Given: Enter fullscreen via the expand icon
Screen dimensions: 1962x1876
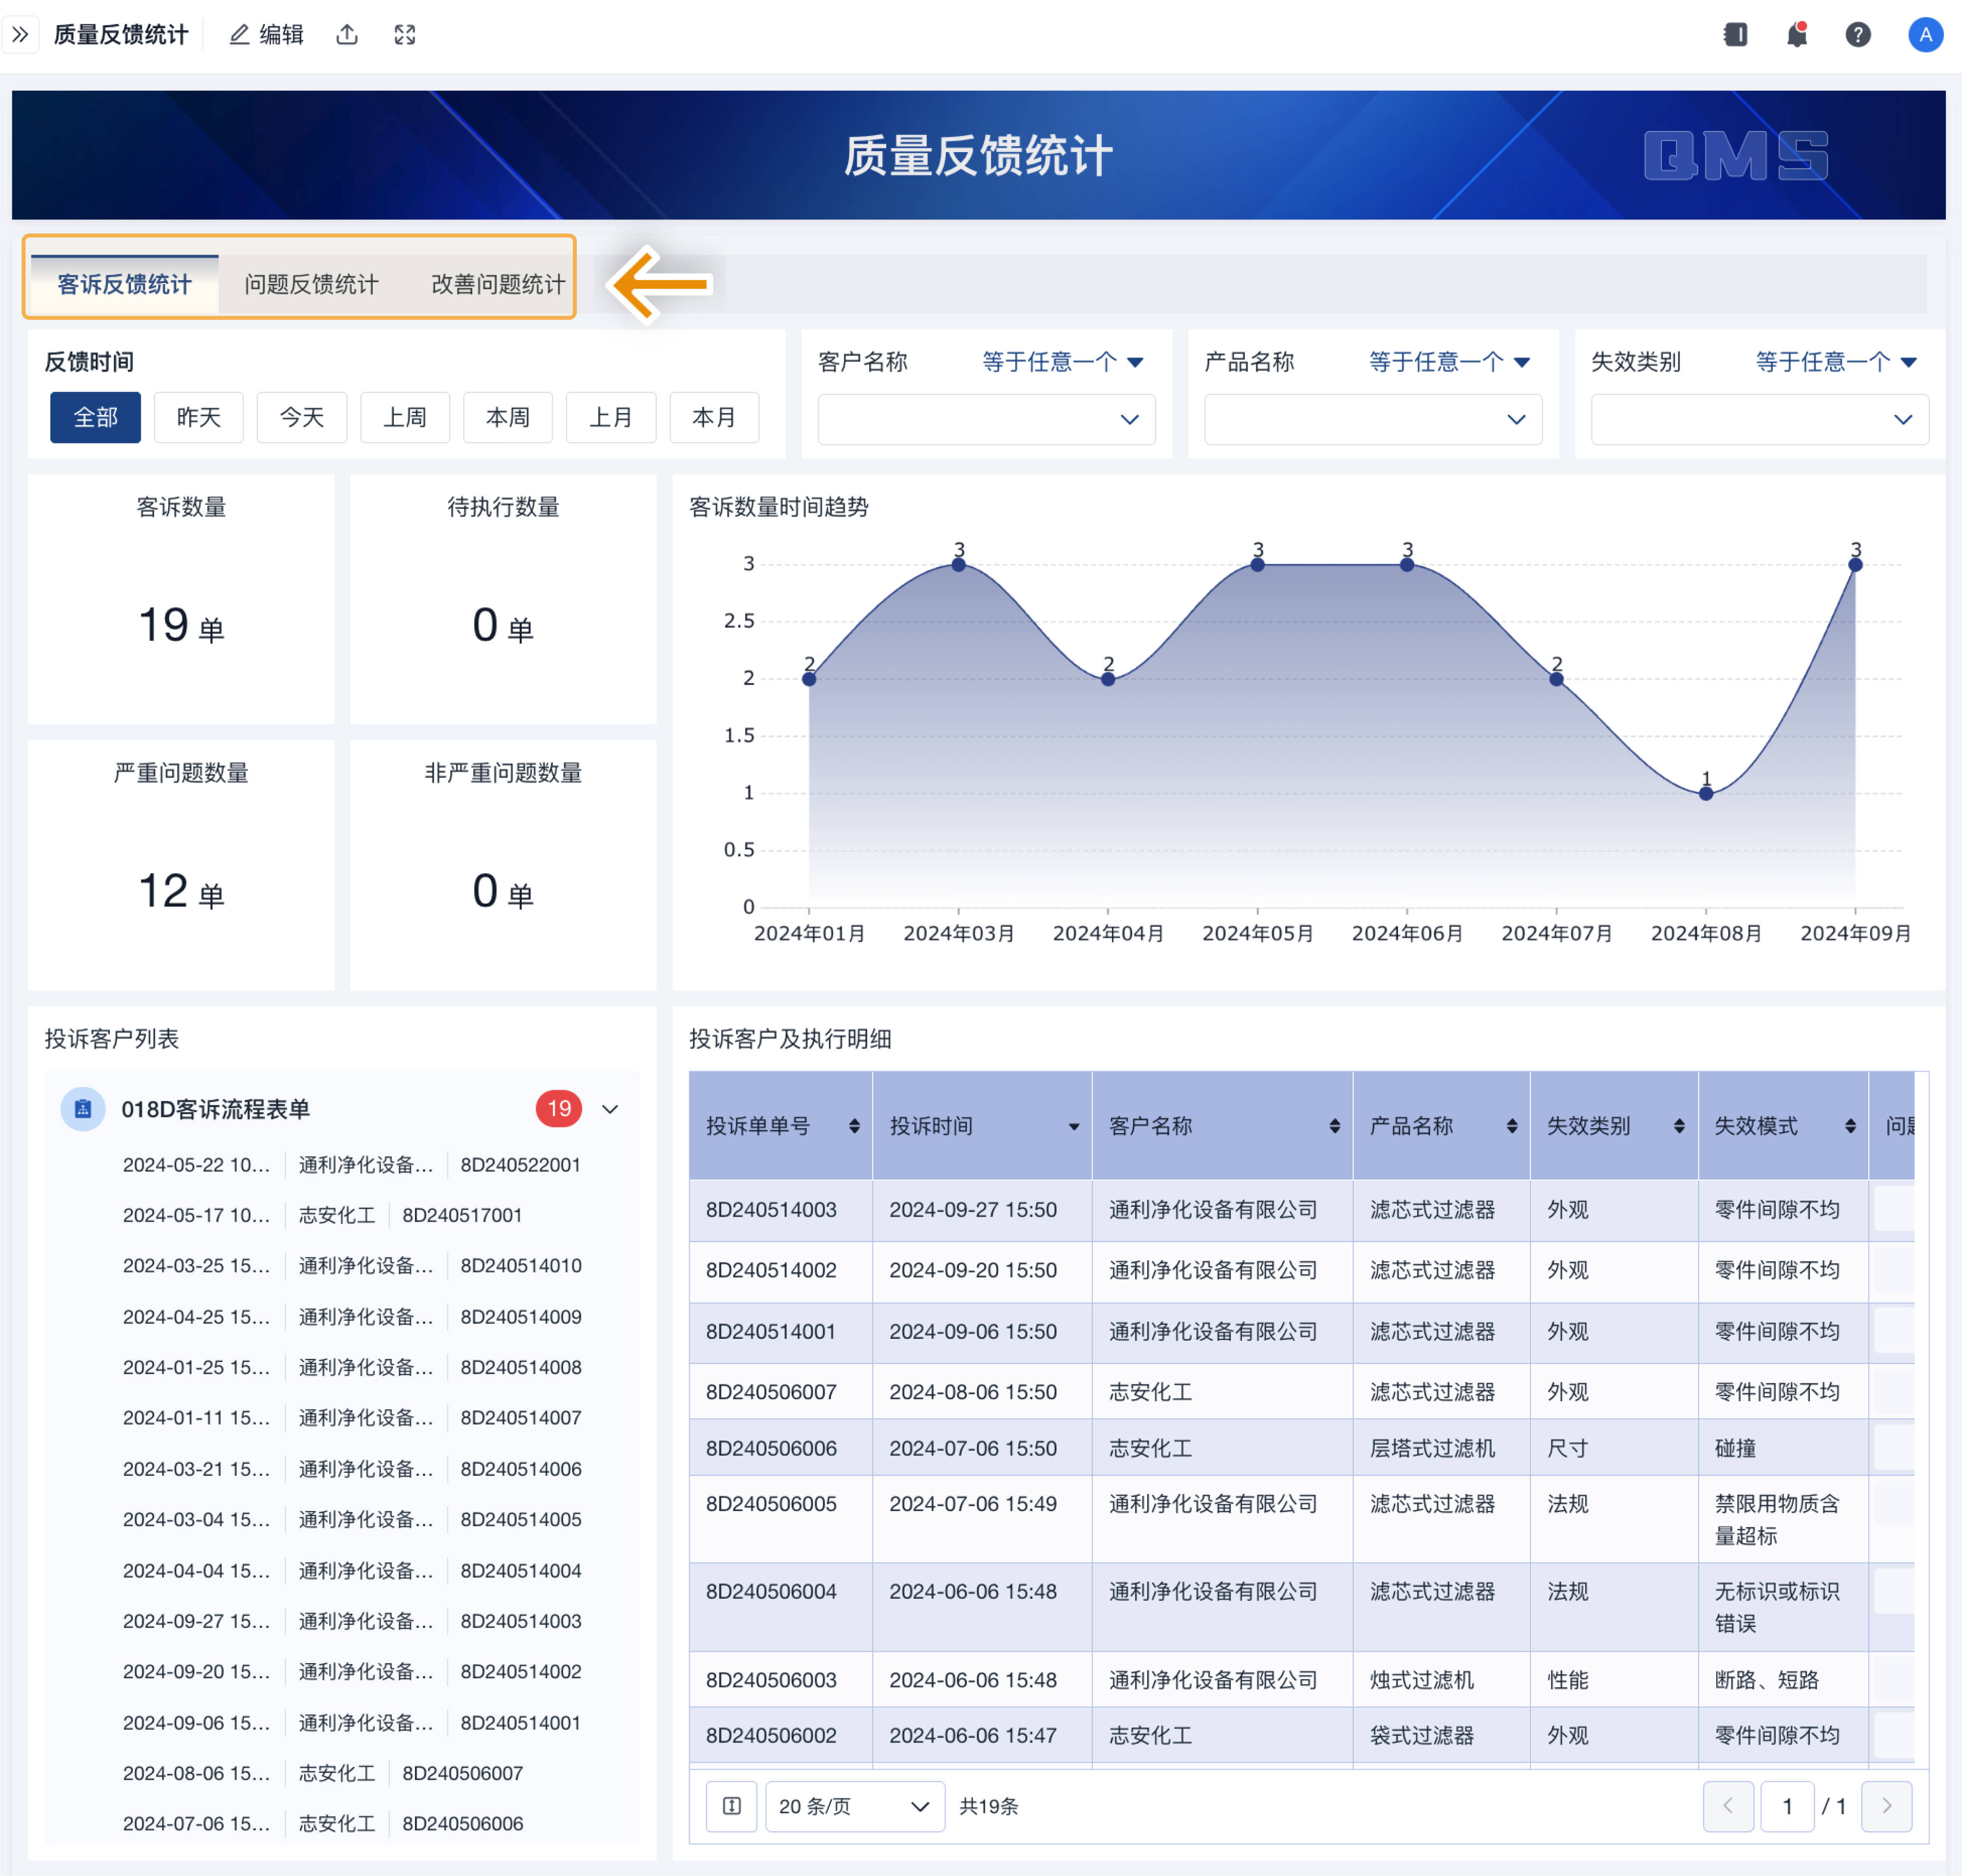Looking at the screenshot, I should (405, 35).
